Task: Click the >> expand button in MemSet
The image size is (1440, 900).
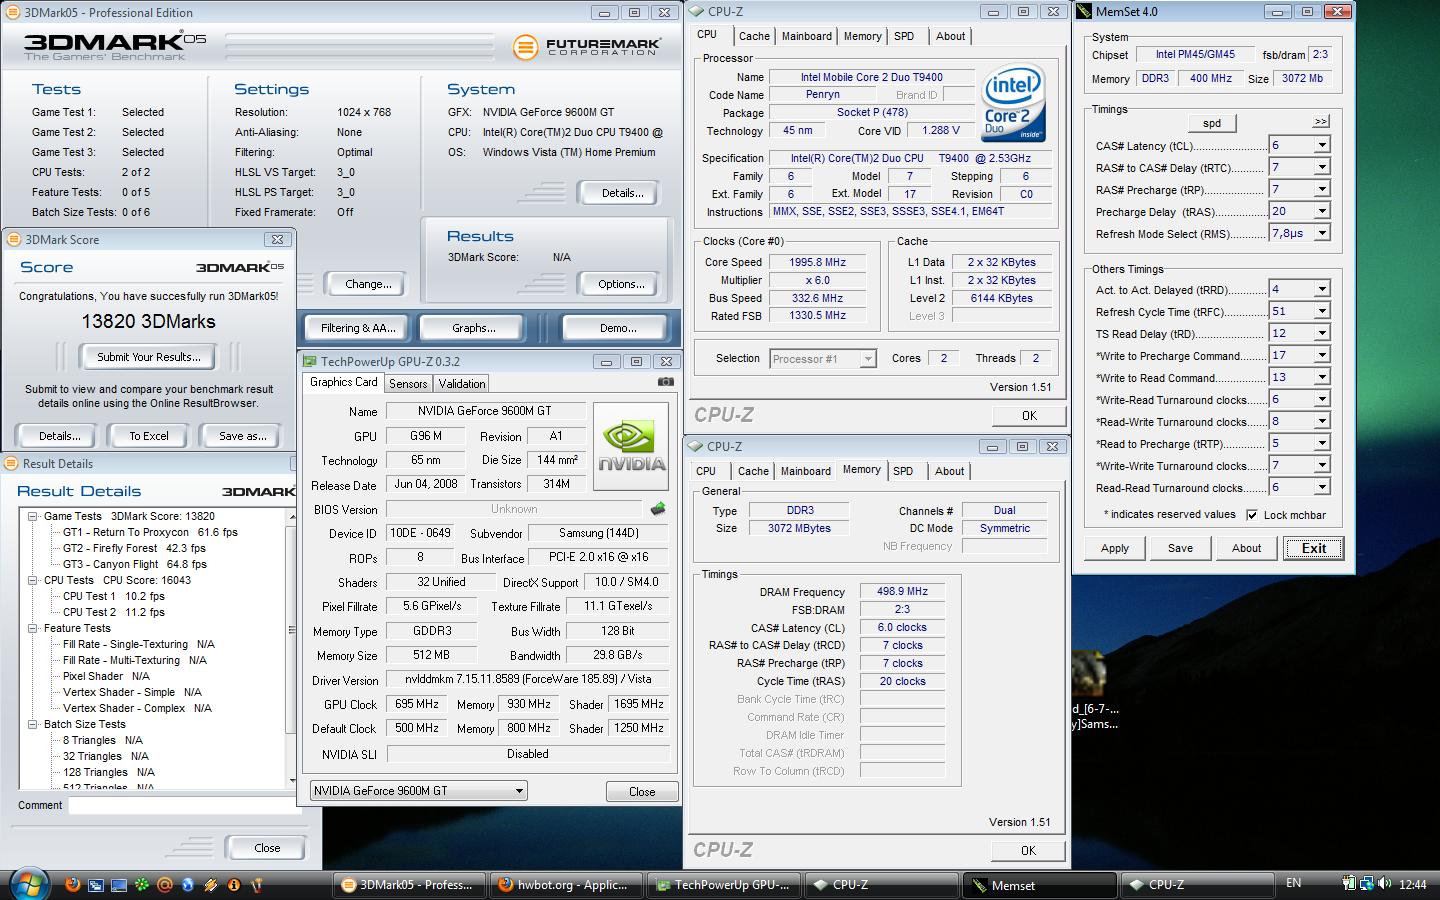Action: 1321,121
